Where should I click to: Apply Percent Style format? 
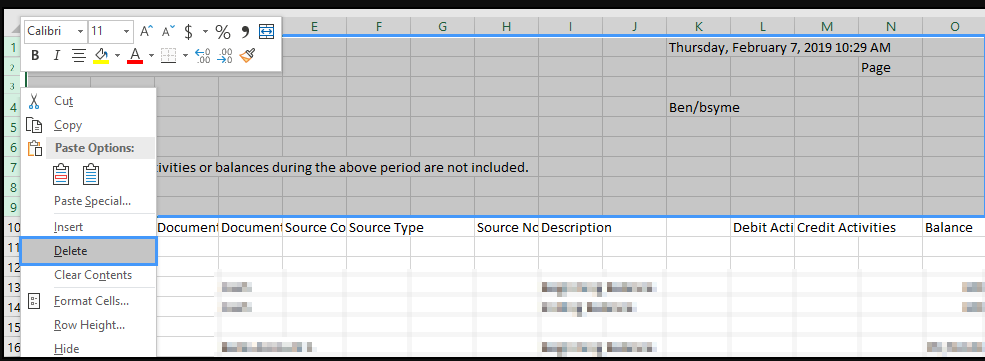pyautogui.click(x=223, y=31)
